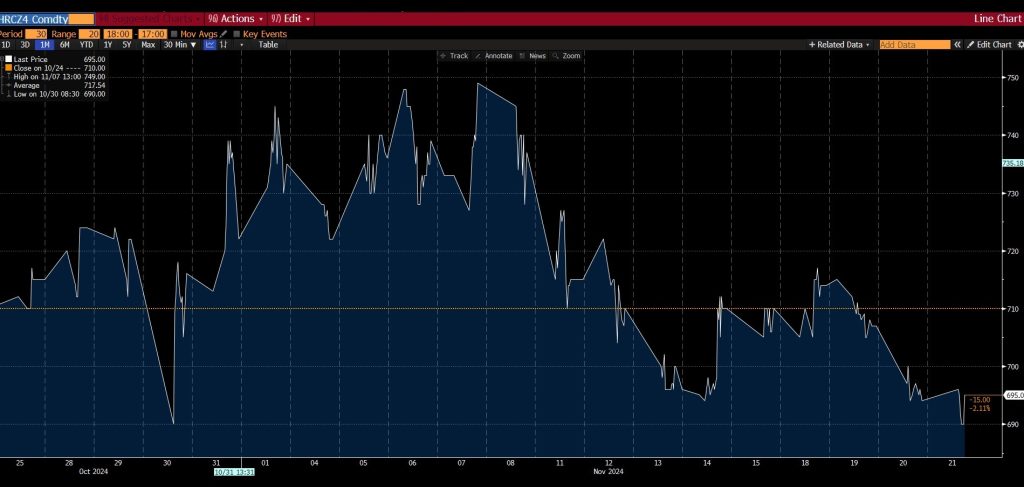Switch to the 6M time range
Screen dimensions: 1024x487
click(64, 45)
